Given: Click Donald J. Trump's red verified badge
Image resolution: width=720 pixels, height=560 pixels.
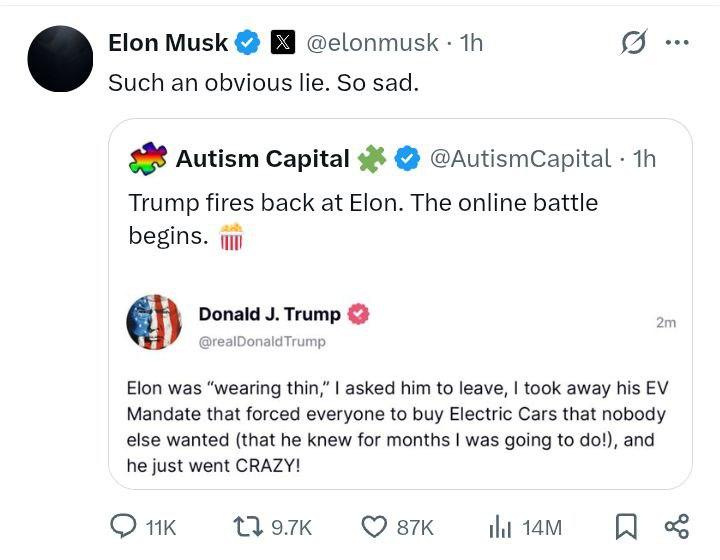Looking at the screenshot, I should (x=359, y=314).
